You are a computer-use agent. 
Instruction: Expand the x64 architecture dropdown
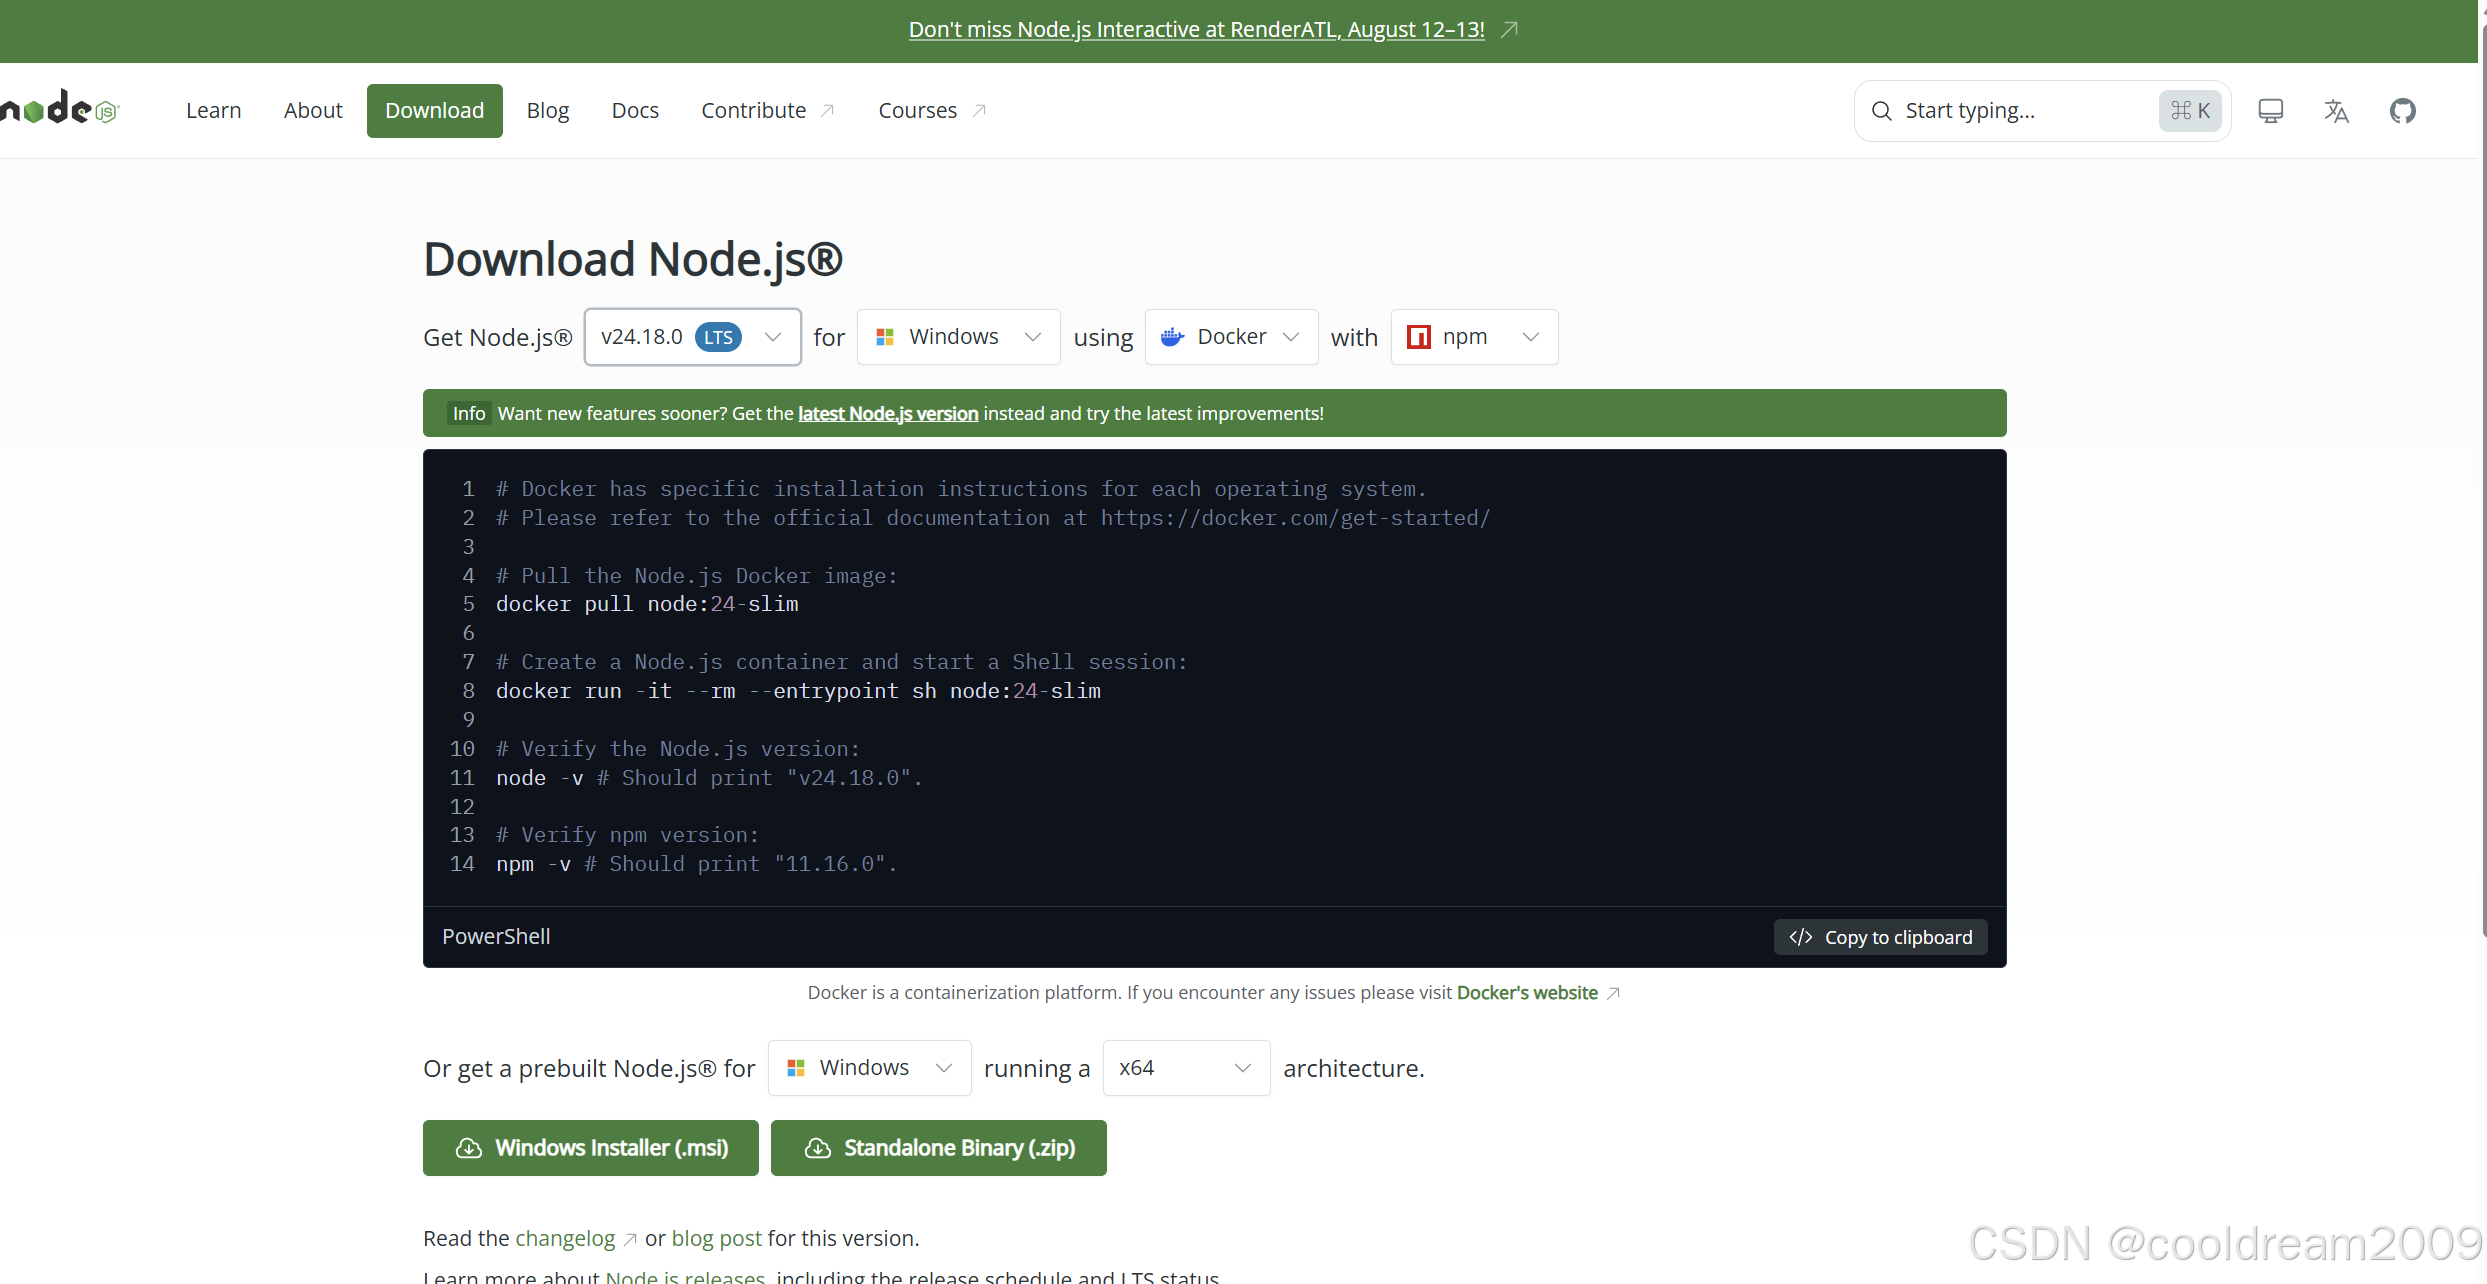1186,1068
